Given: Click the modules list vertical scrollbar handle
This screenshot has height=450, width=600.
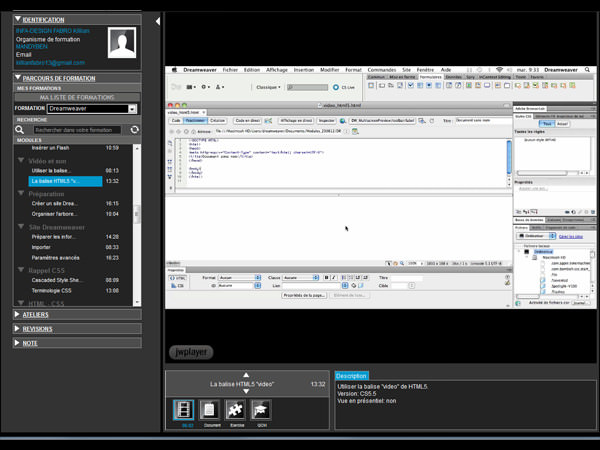Looking at the screenshot, I should point(137,214).
